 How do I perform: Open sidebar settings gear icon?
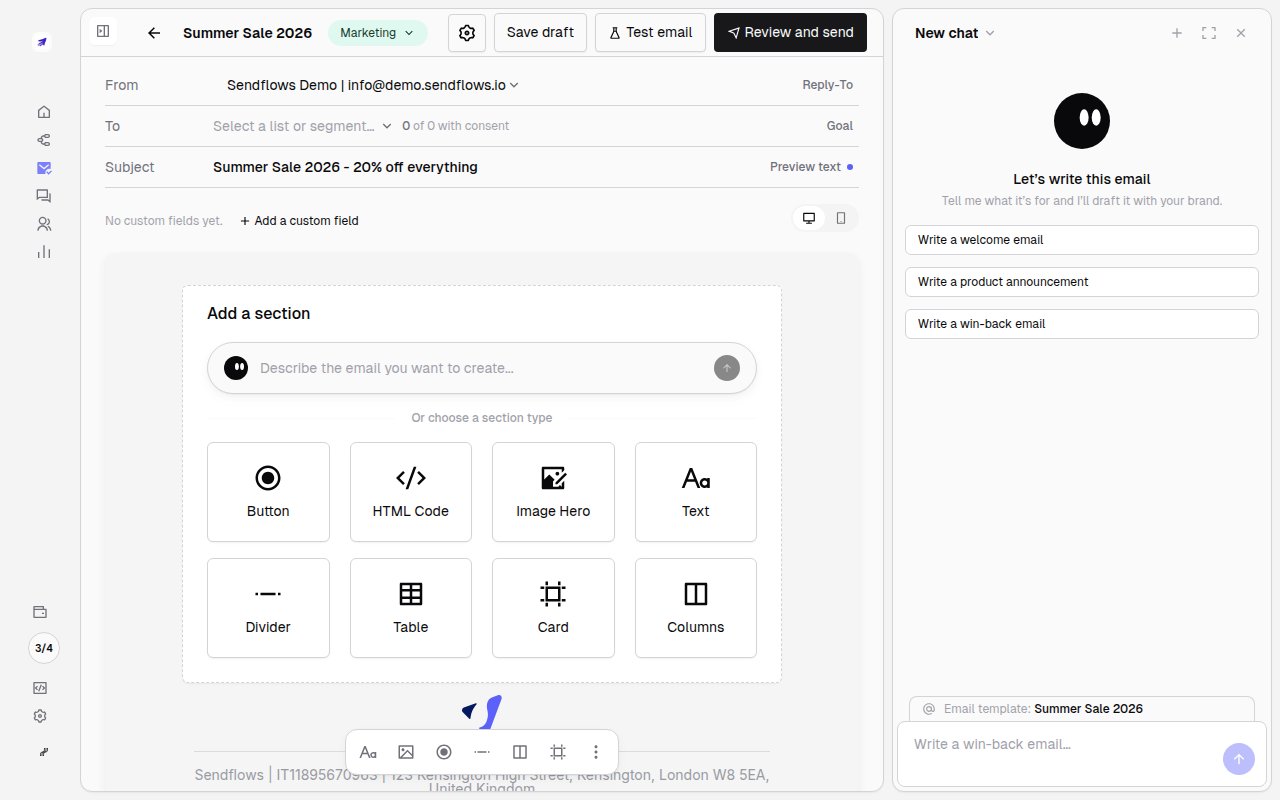(40, 716)
